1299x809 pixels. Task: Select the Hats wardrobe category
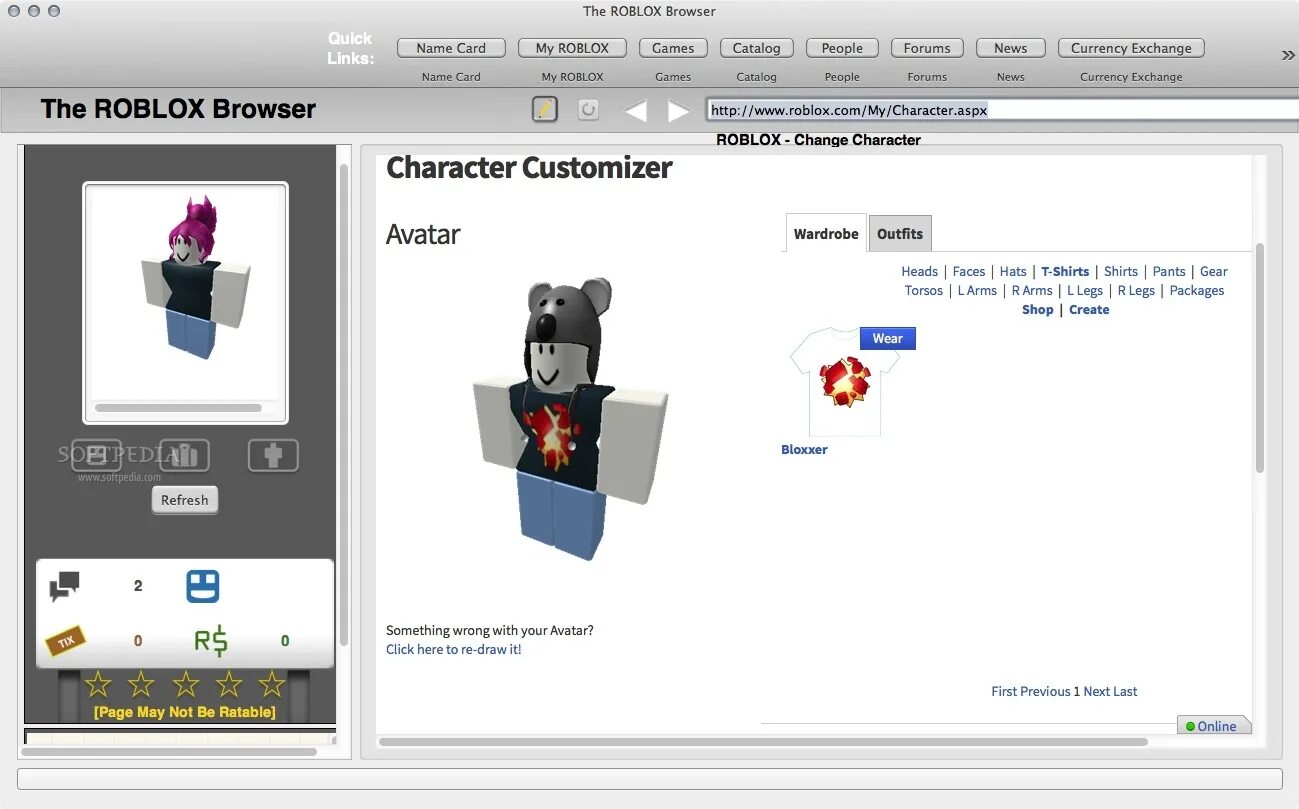click(1013, 271)
